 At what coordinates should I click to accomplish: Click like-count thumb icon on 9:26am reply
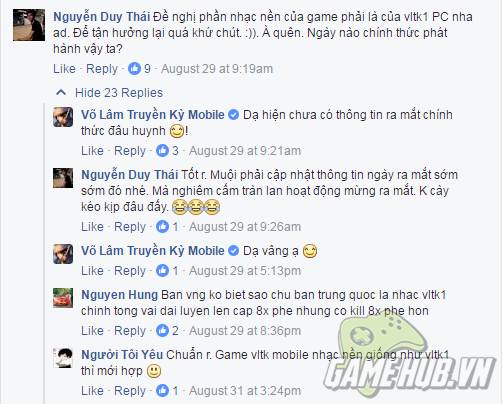pos(163,227)
